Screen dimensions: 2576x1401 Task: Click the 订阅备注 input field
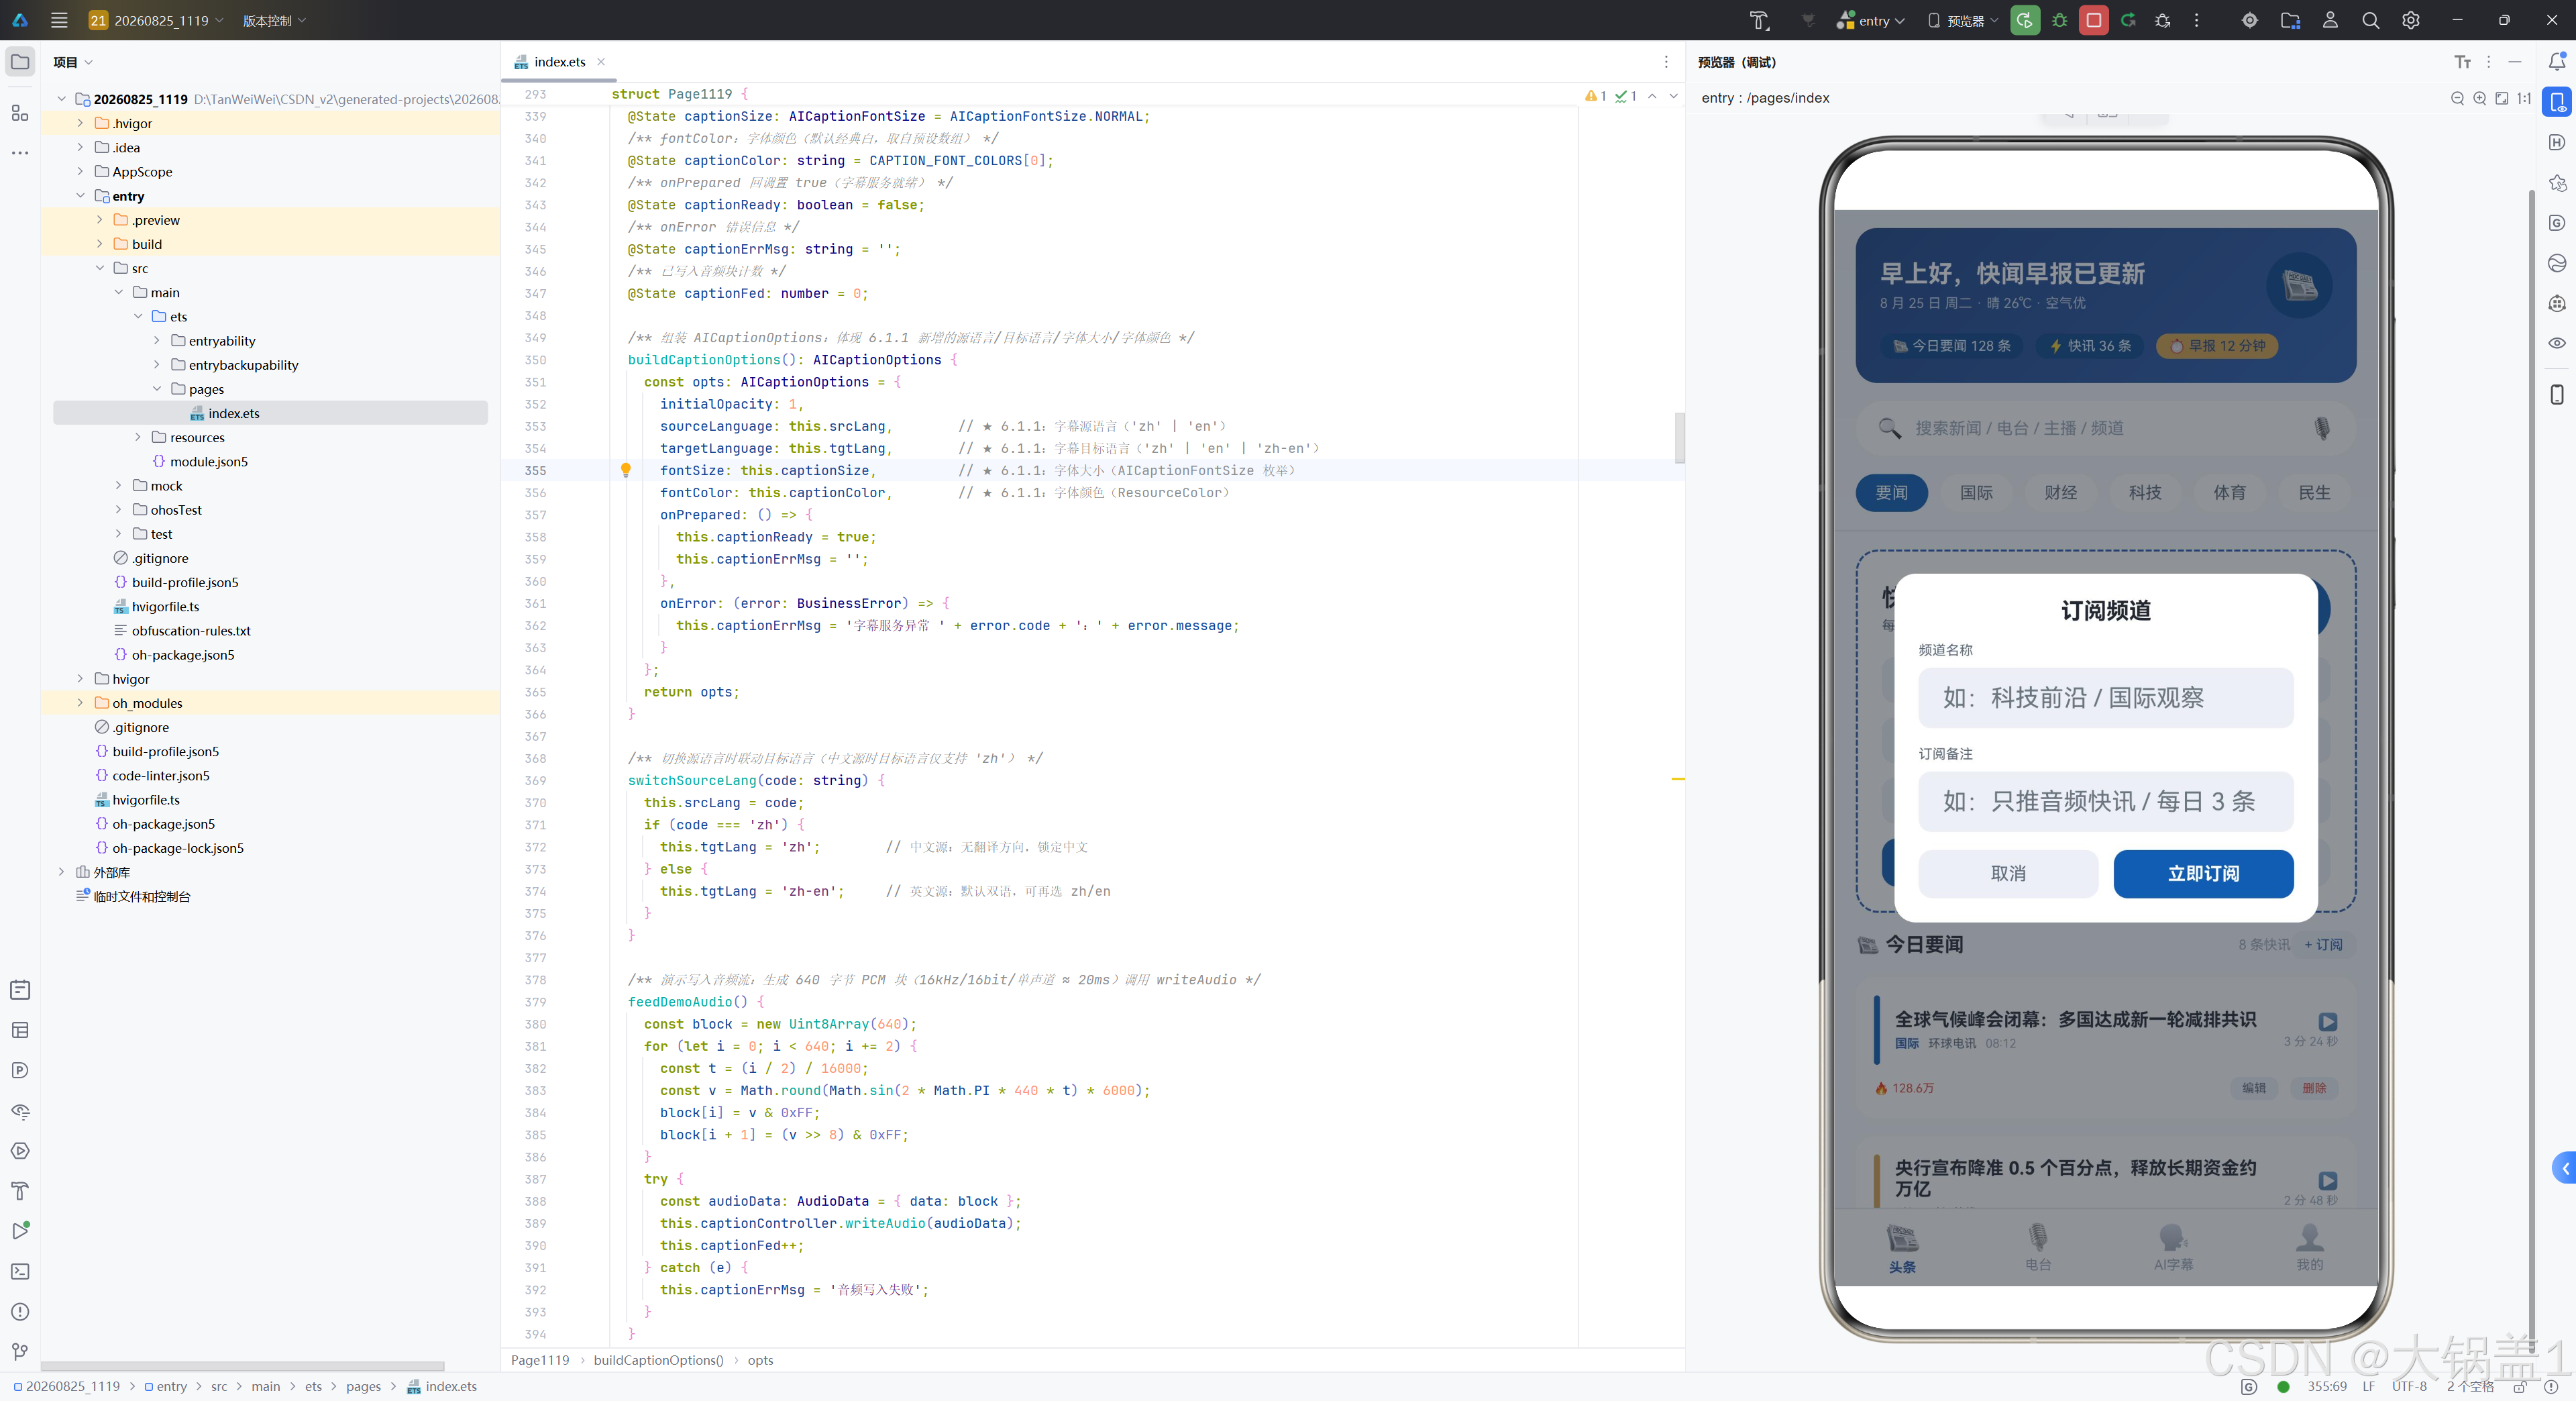pos(2105,801)
